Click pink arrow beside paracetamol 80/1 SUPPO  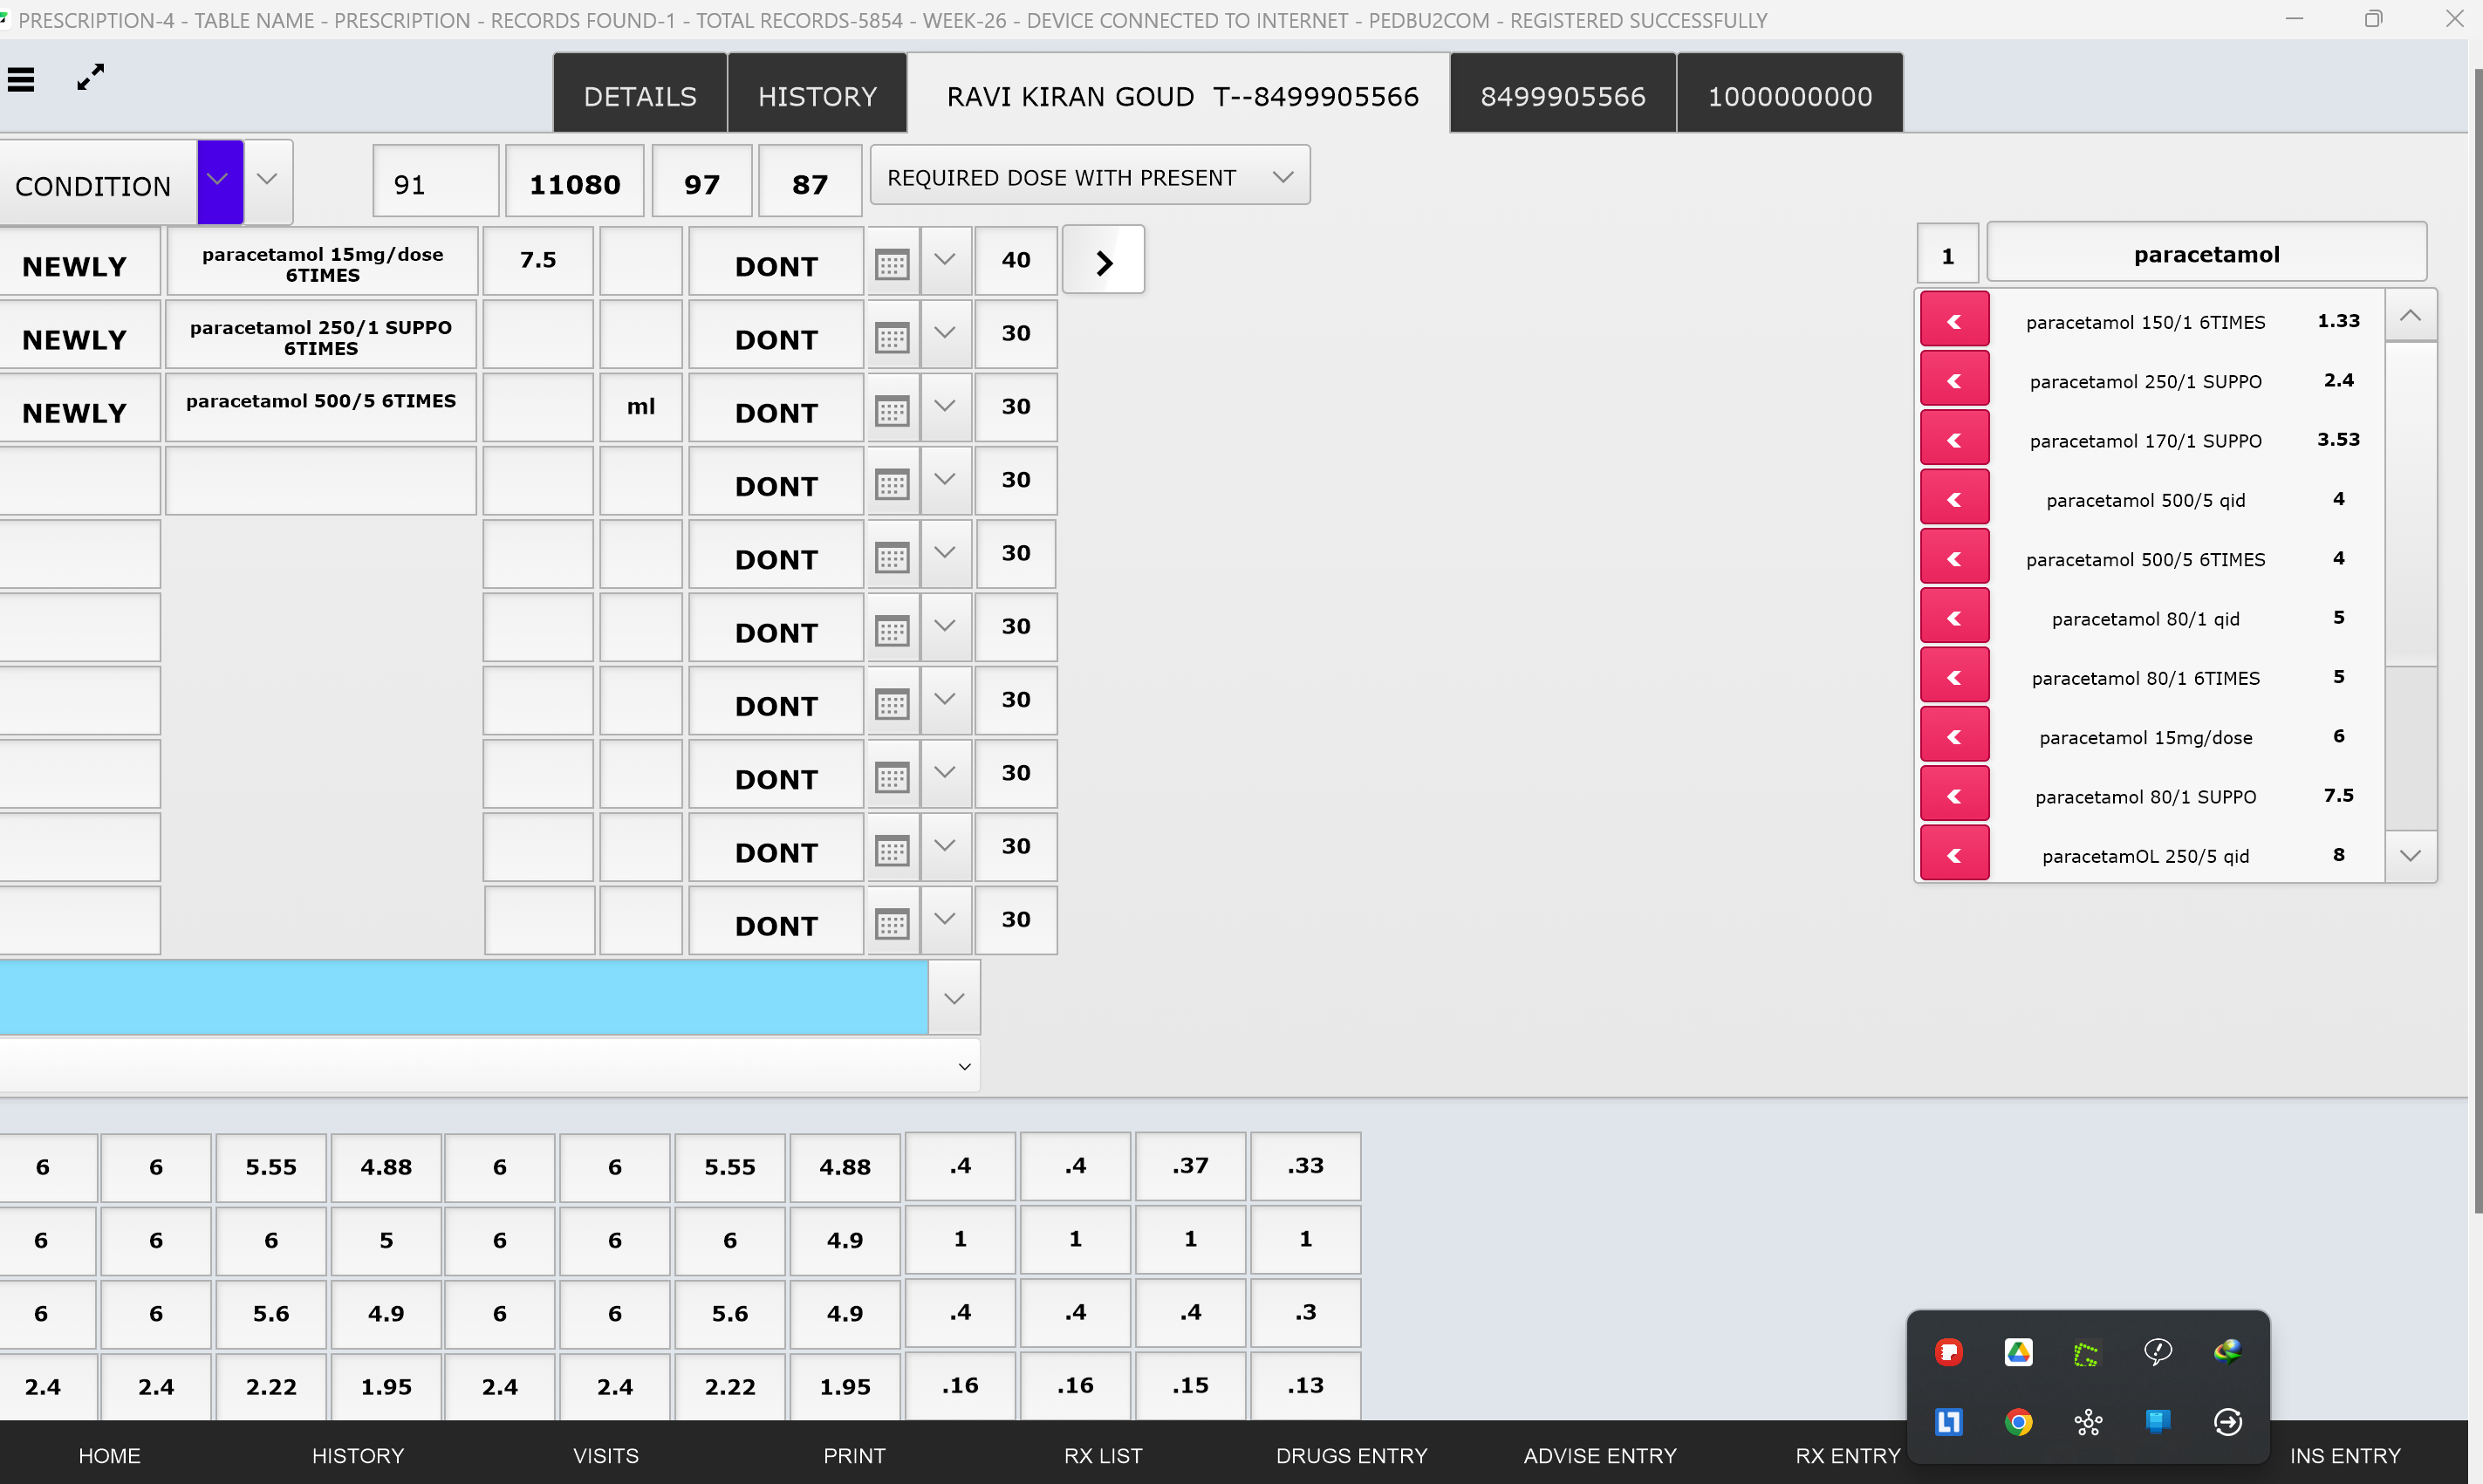pos(1954,797)
